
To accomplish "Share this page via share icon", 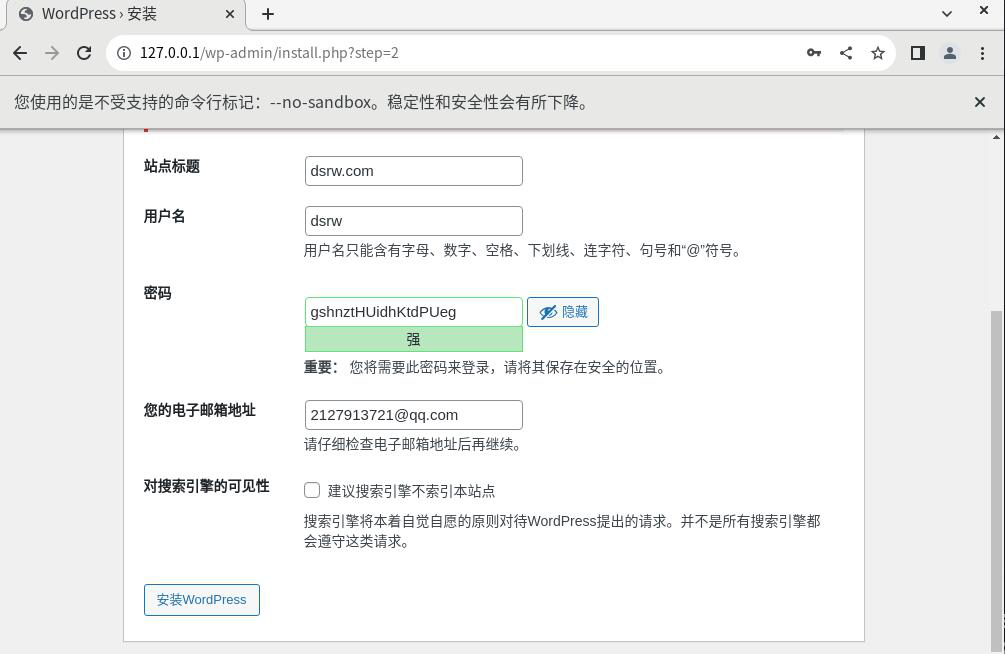I will click(x=846, y=53).
